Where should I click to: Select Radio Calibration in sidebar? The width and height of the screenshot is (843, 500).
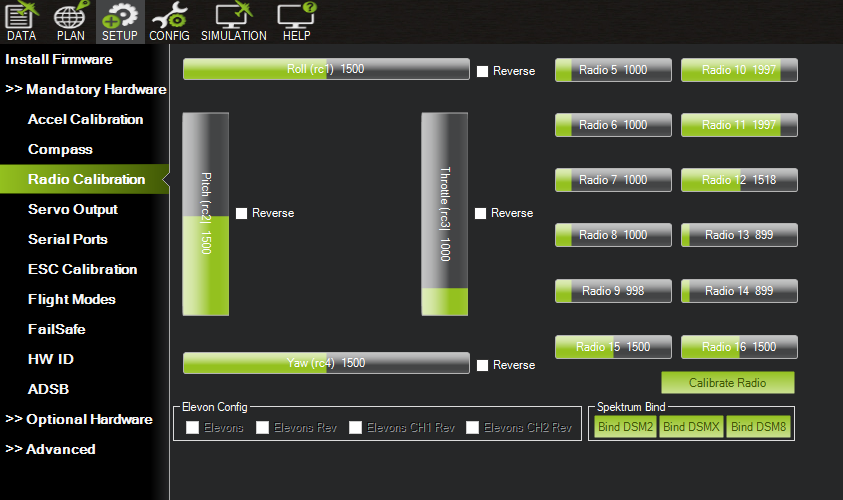(84, 179)
